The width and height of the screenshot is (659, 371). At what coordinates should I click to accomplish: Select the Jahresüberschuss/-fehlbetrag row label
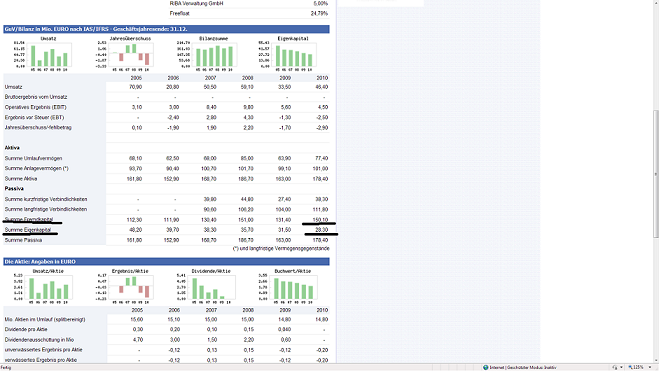point(38,127)
